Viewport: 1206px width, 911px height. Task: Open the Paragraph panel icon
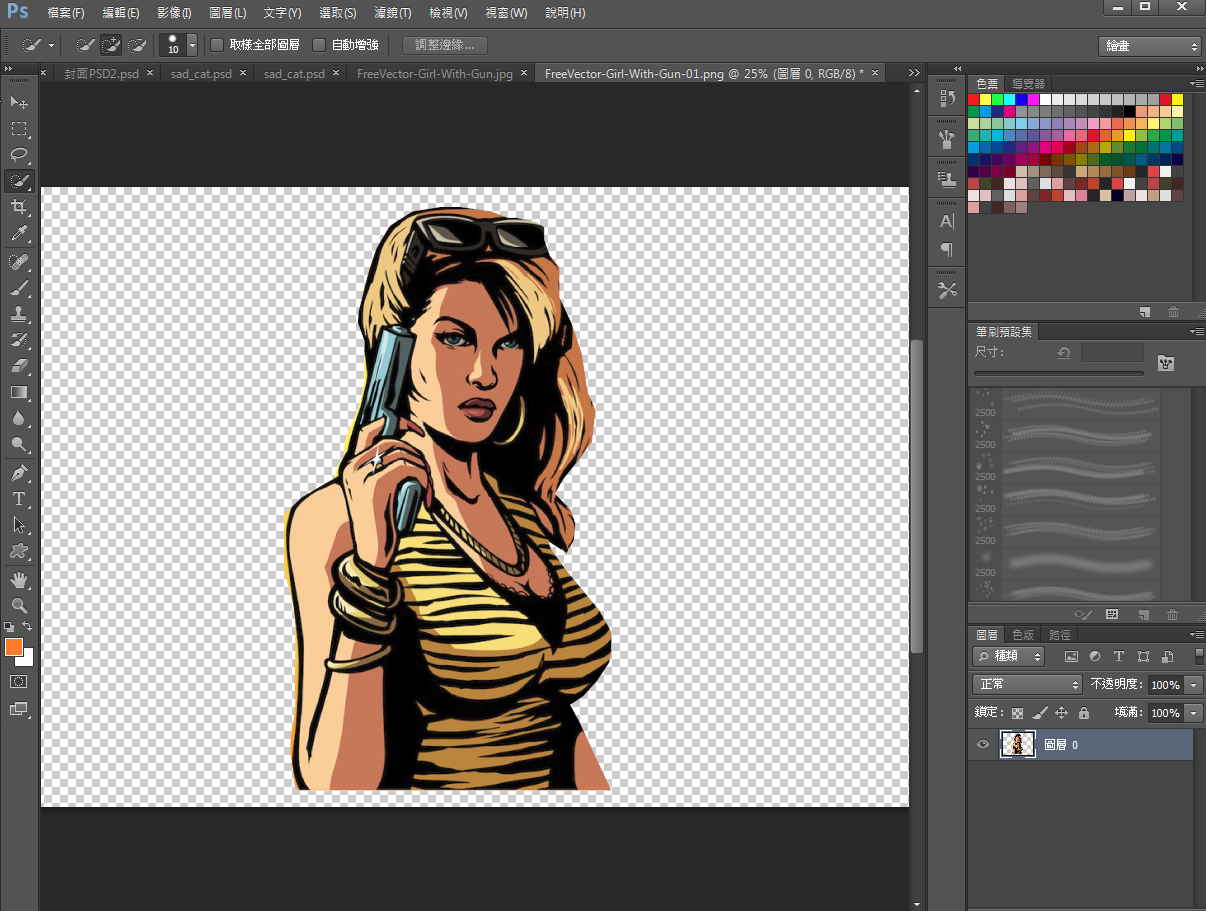pos(947,249)
